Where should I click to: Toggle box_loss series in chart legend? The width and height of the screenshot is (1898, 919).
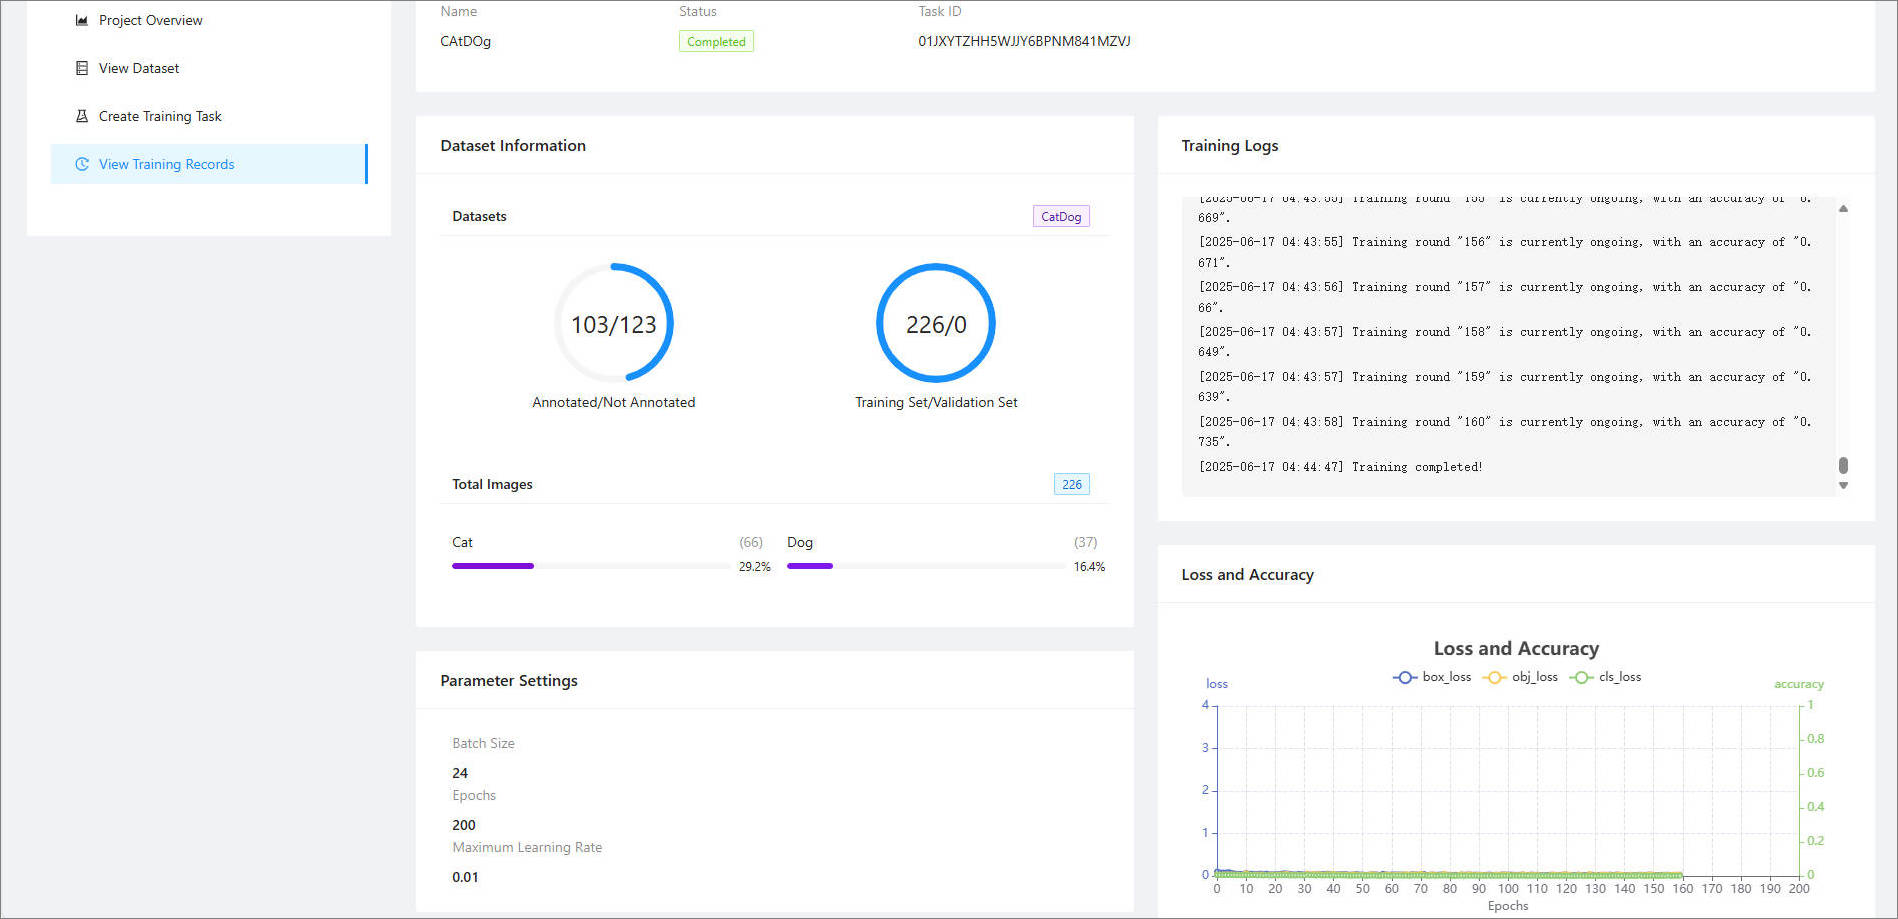[1432, 677]
